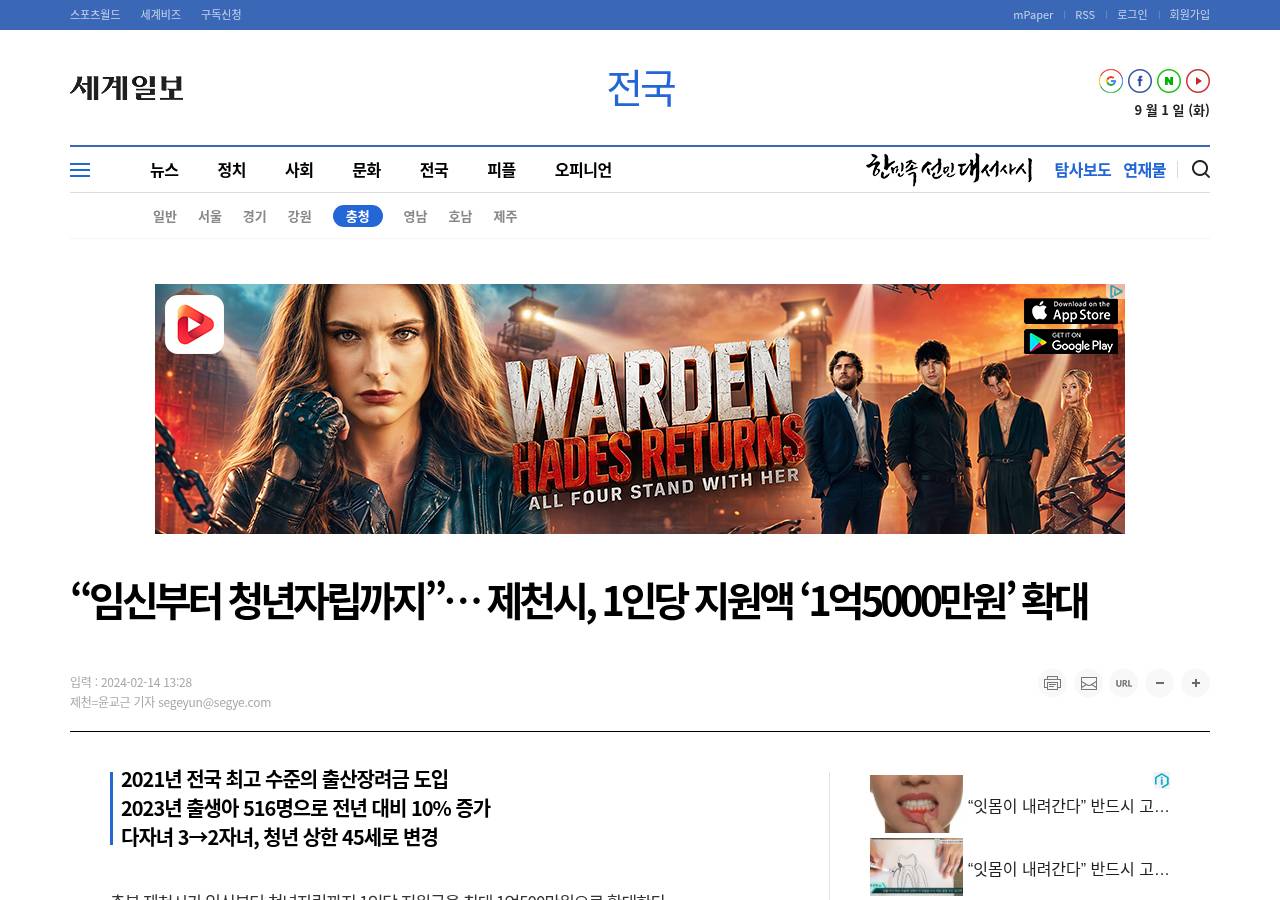Click the 전국 section heading
Screen dimensions: 1280x900
[x=640, y=88]
